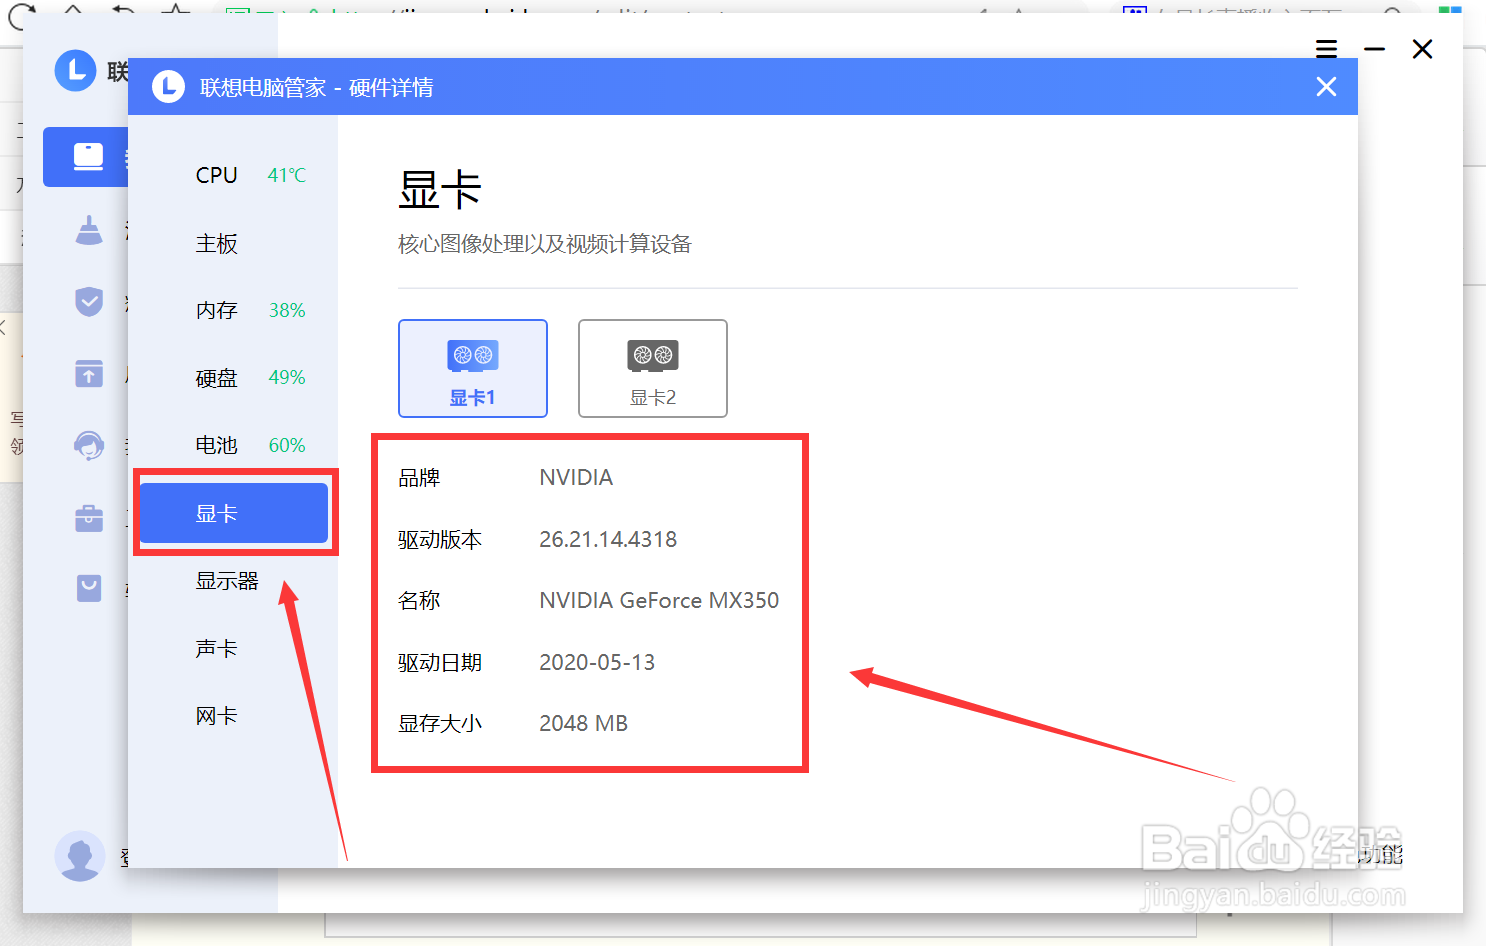This screenshot has height=946, width=1486.
Task: Open the main window hamburger menu
Action: pyautogui.click(x=1326, y=49)
